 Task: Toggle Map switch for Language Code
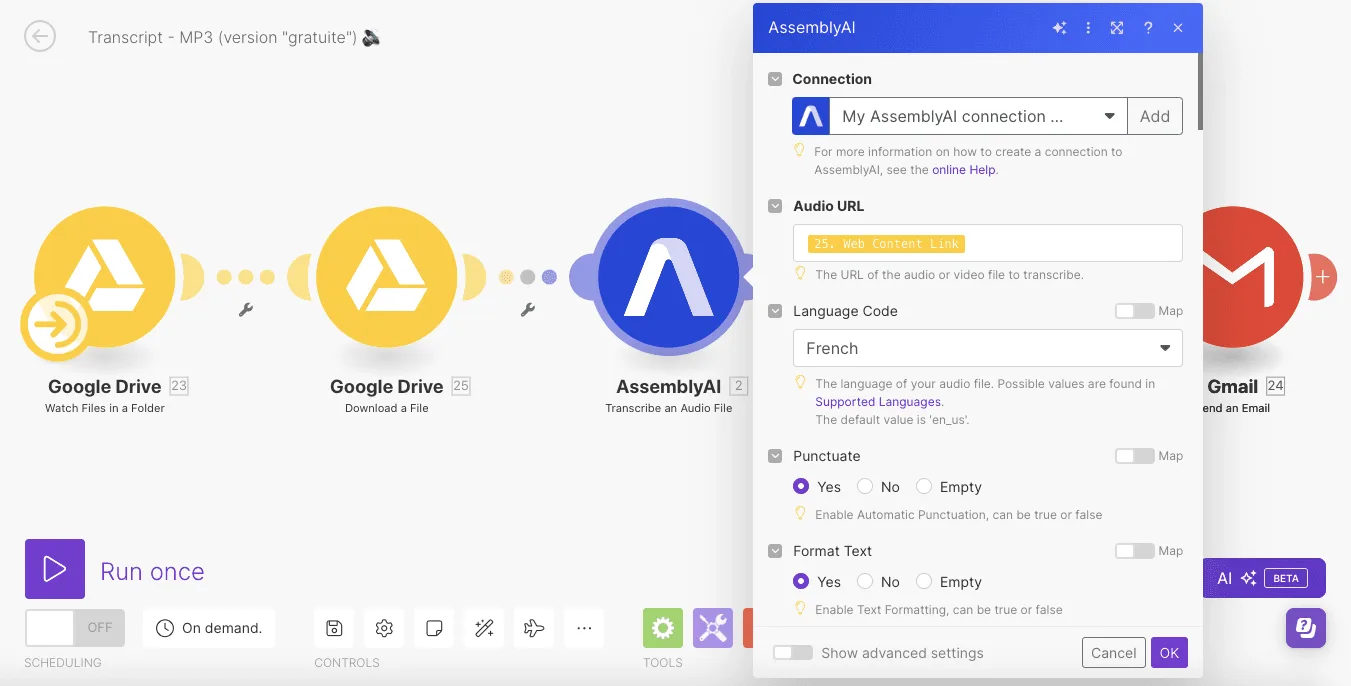pyautogui.click(x=1134, y=311)
